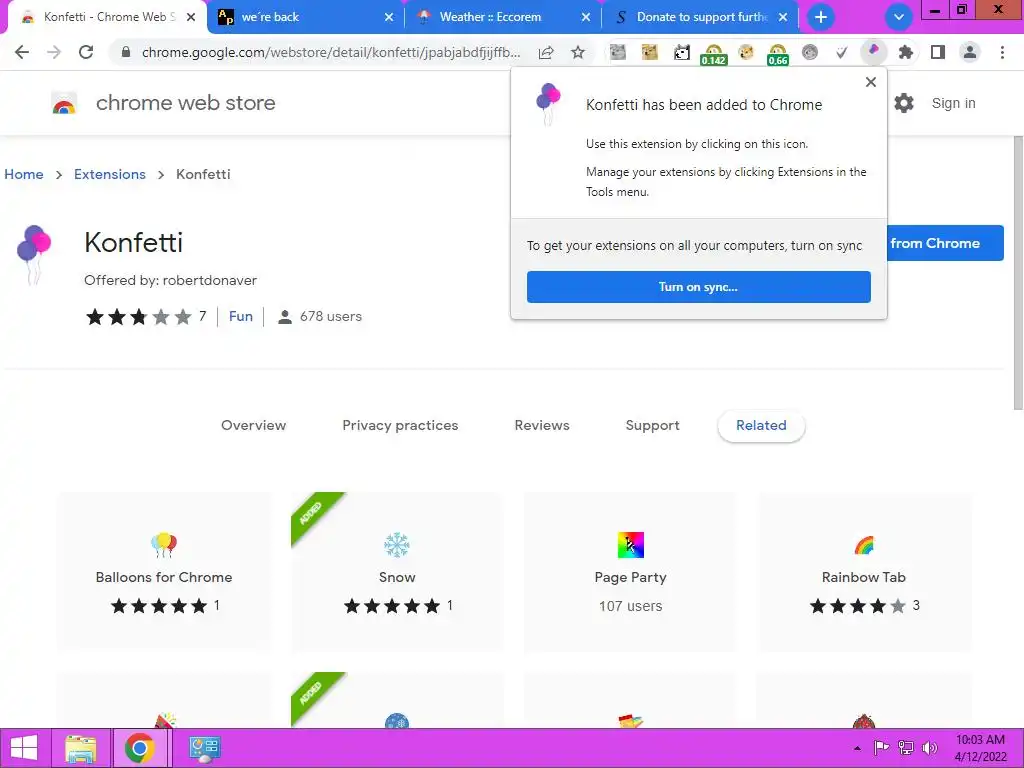Click Sign in link

tap(953, 103)
